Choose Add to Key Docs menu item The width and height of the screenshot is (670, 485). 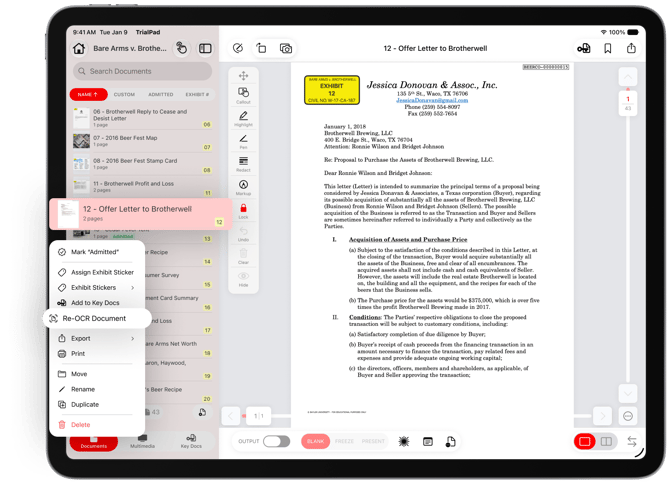point(97,303)
